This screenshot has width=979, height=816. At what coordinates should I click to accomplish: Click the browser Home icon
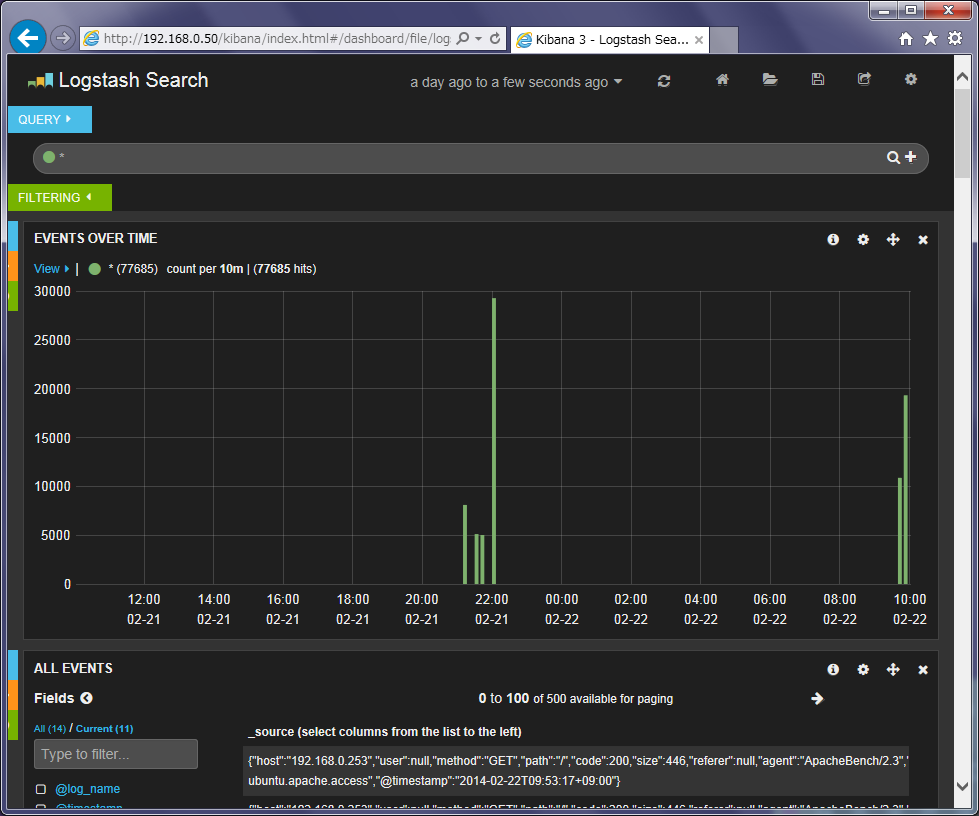905,39
